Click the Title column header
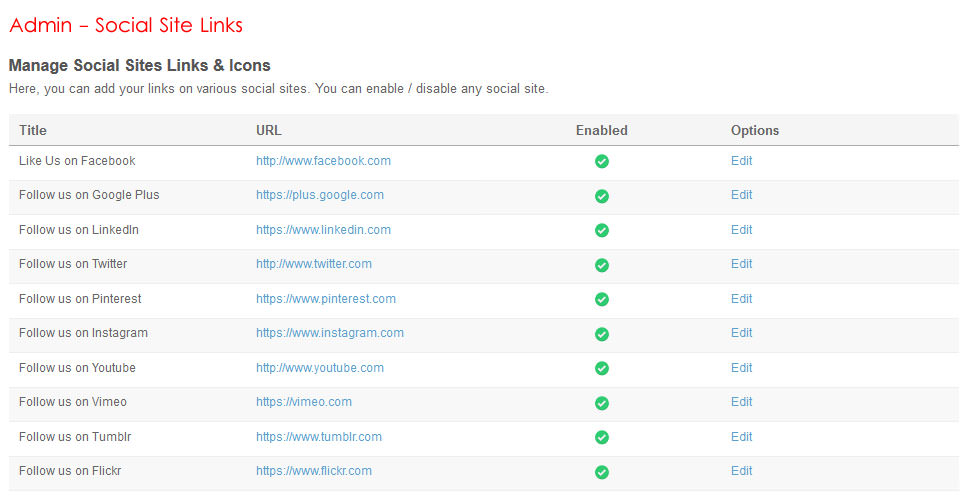The width and height of the screenshot is (966, 497). (33, 130)
